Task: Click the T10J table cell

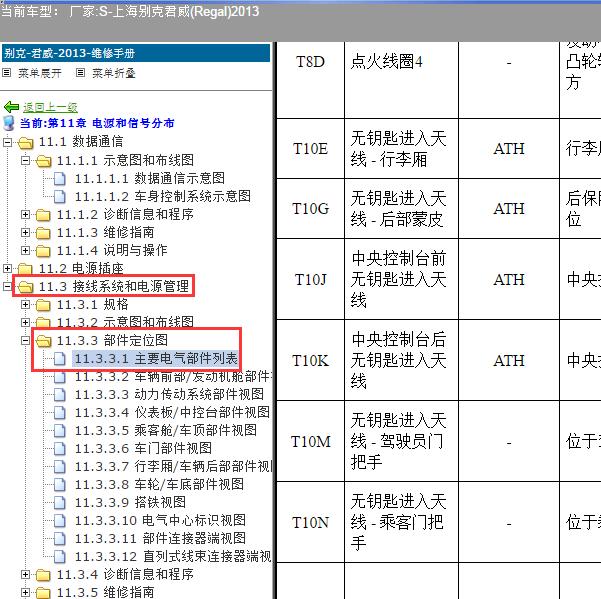Action: tap(310, 279)
